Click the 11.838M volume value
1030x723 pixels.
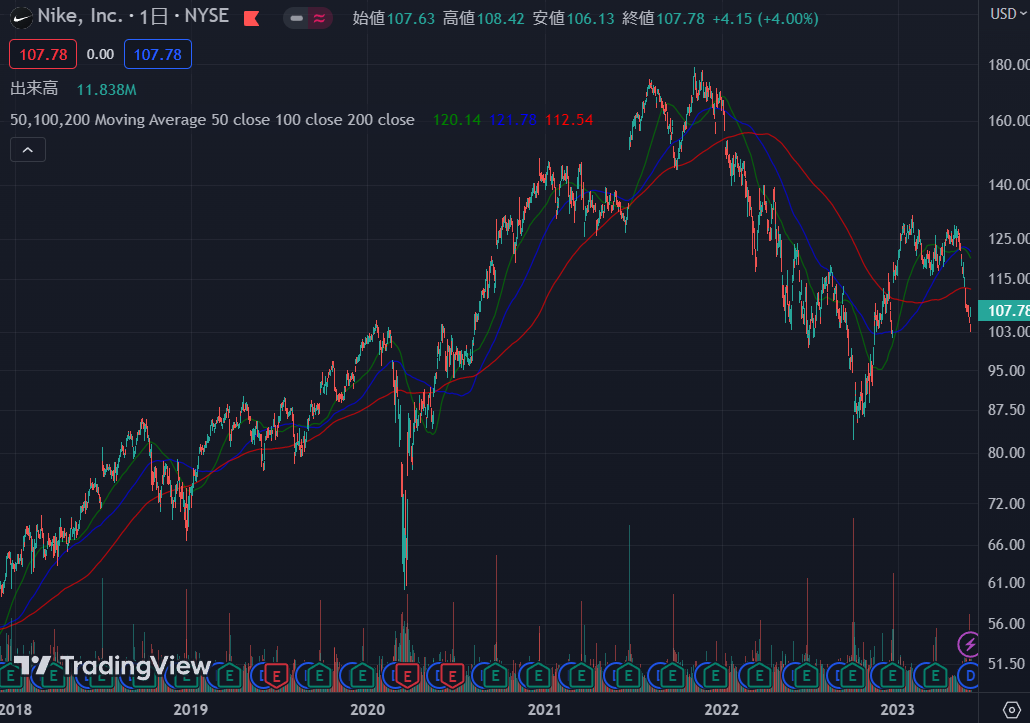[x=106, y=89]
